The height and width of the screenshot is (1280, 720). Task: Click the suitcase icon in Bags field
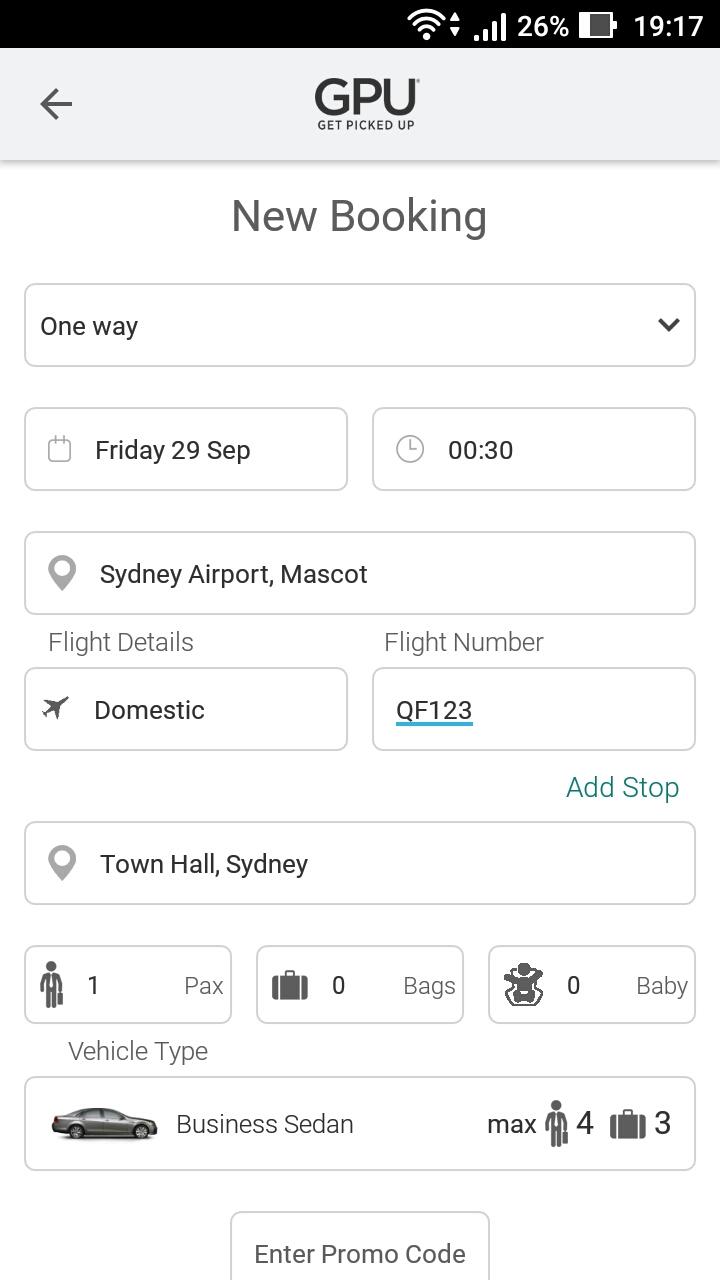tap(290, 986)
